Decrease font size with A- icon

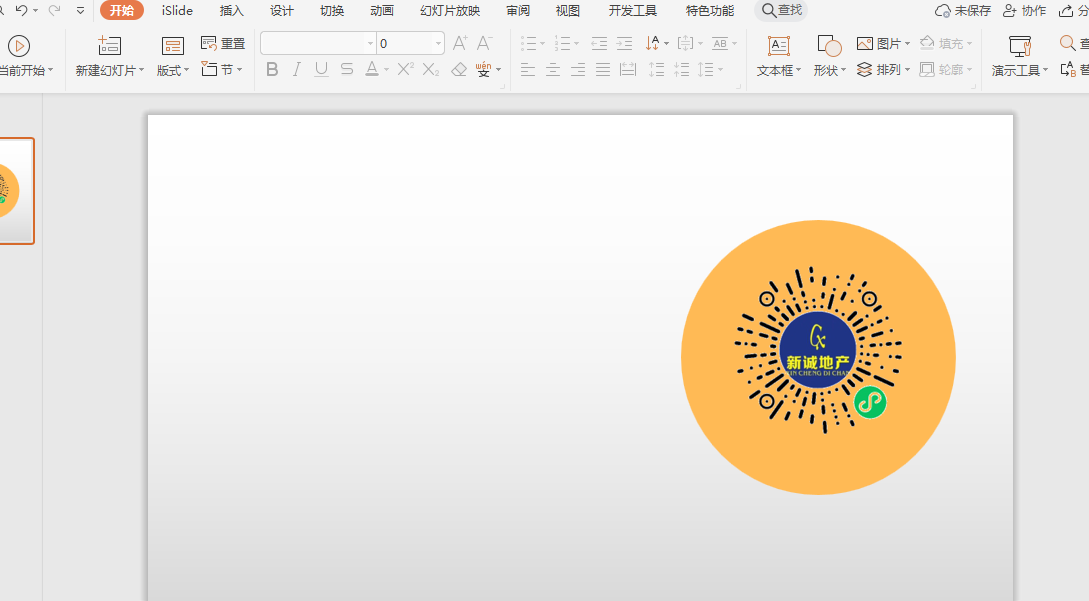pos(484,44)
